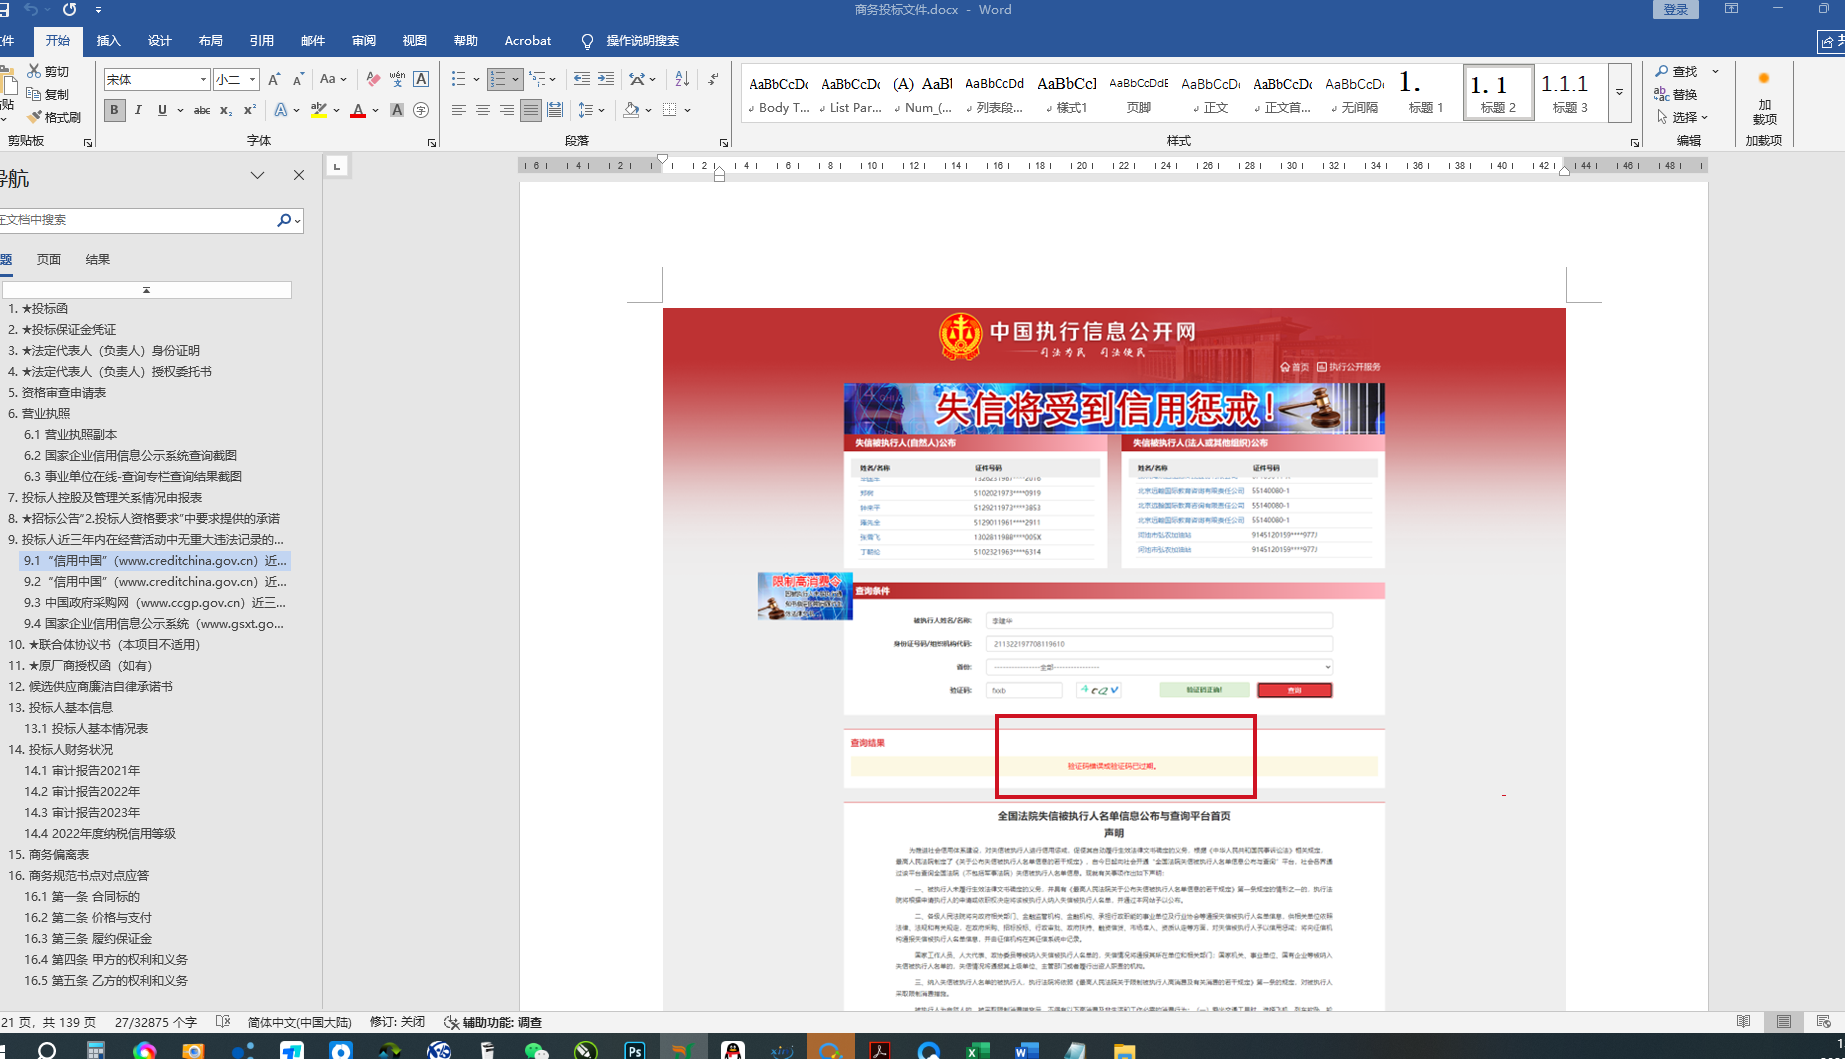Toggle Bold formatting
Screen dimensions: 1845x1059
[x=115, y=110]
